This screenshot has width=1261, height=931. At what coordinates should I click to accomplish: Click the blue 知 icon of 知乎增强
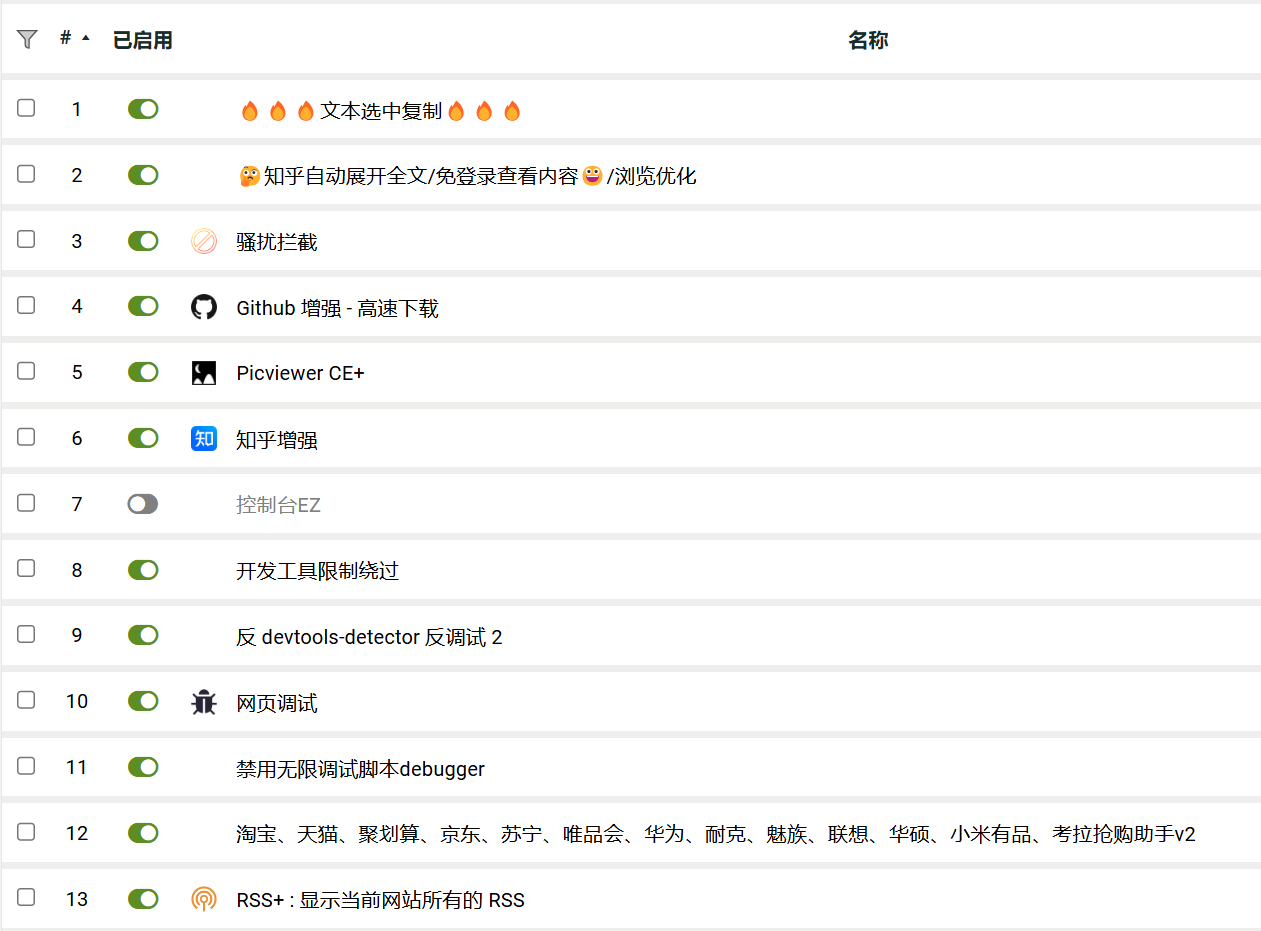[204, 438]
